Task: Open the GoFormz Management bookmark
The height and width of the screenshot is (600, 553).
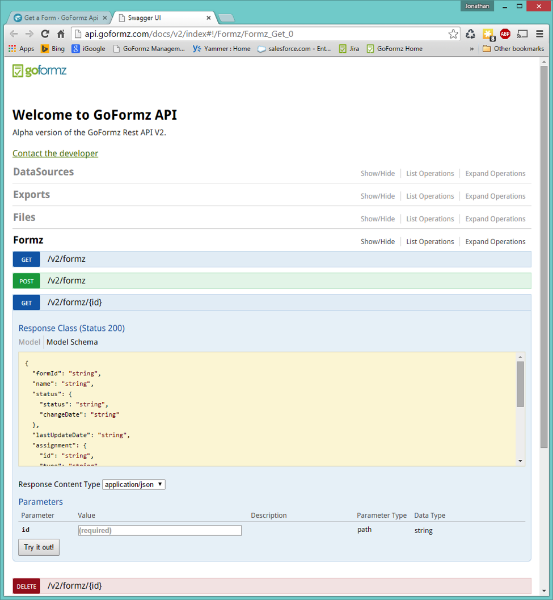Action: [x=149, y=49]
